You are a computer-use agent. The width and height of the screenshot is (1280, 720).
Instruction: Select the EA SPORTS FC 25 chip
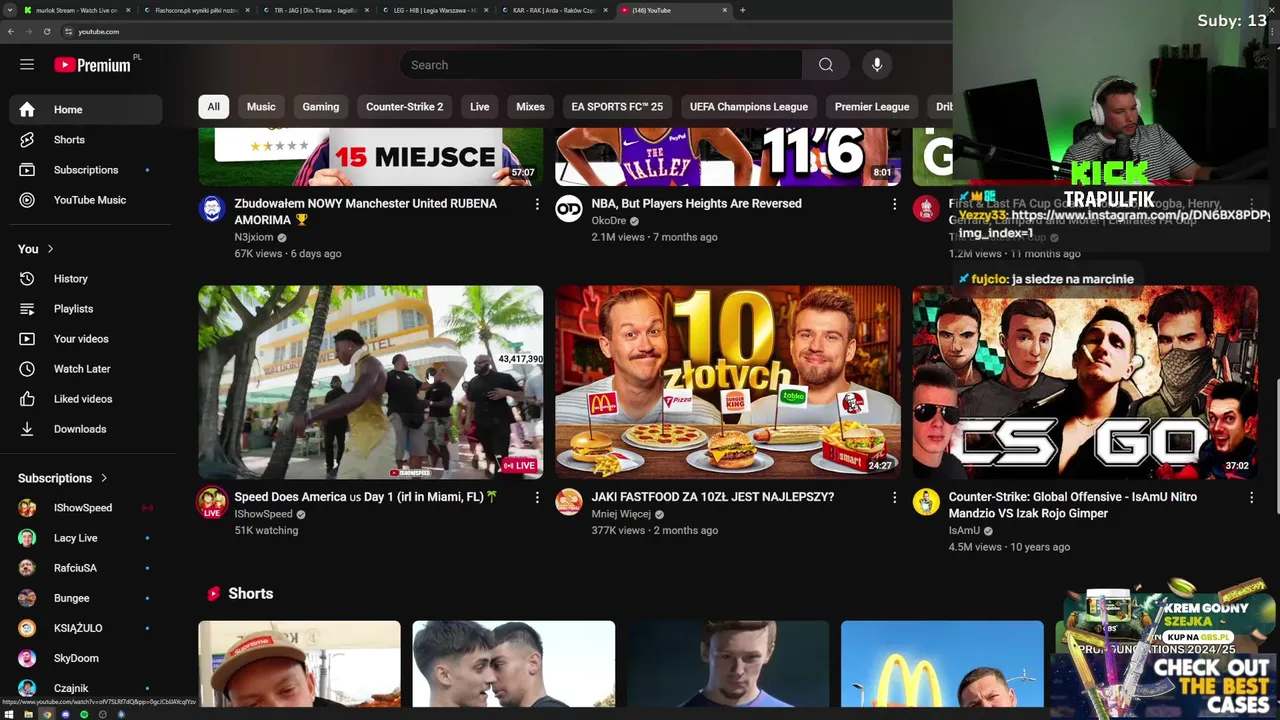pos(617,107)
